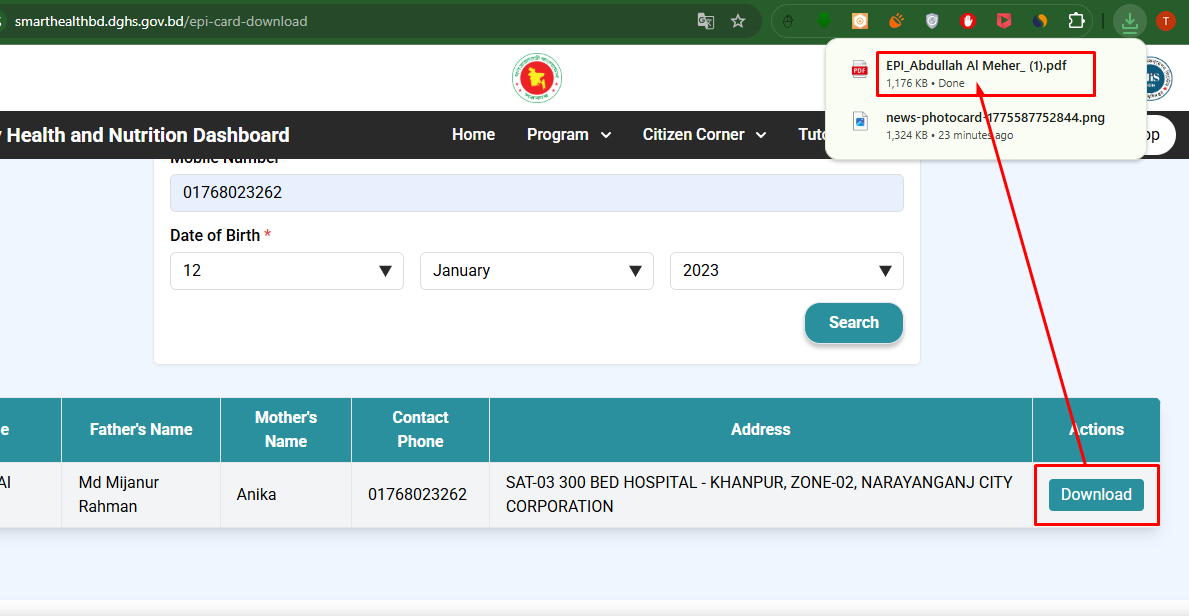Image resolution: width=1189 pixels, height=616 pixels.
Task: Open the browser Downloads tray icon
Action: pyautogui.click(x=1130, y=20)
